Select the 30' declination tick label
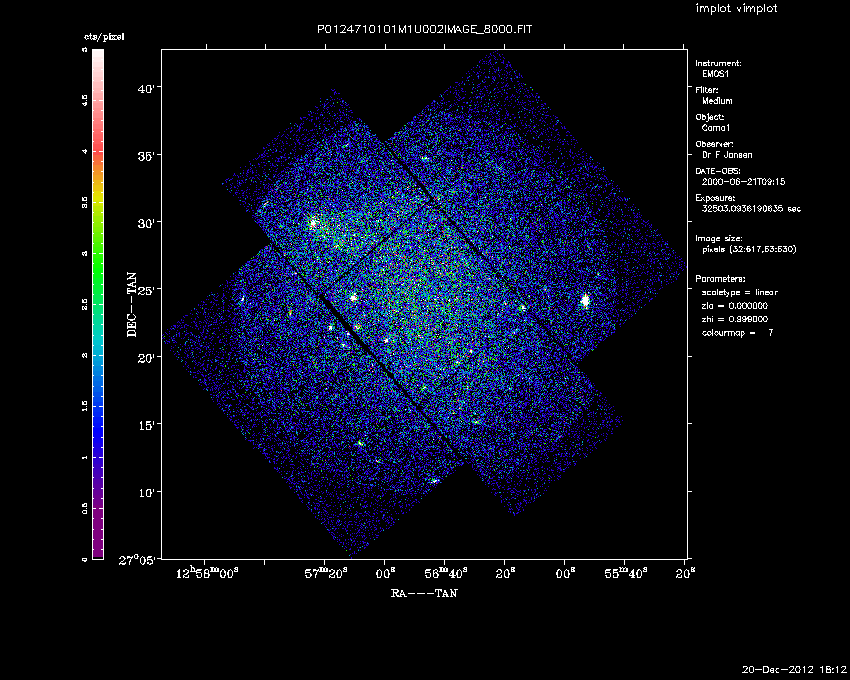Screen dimensions: 850x680 [x=146, y=223]
